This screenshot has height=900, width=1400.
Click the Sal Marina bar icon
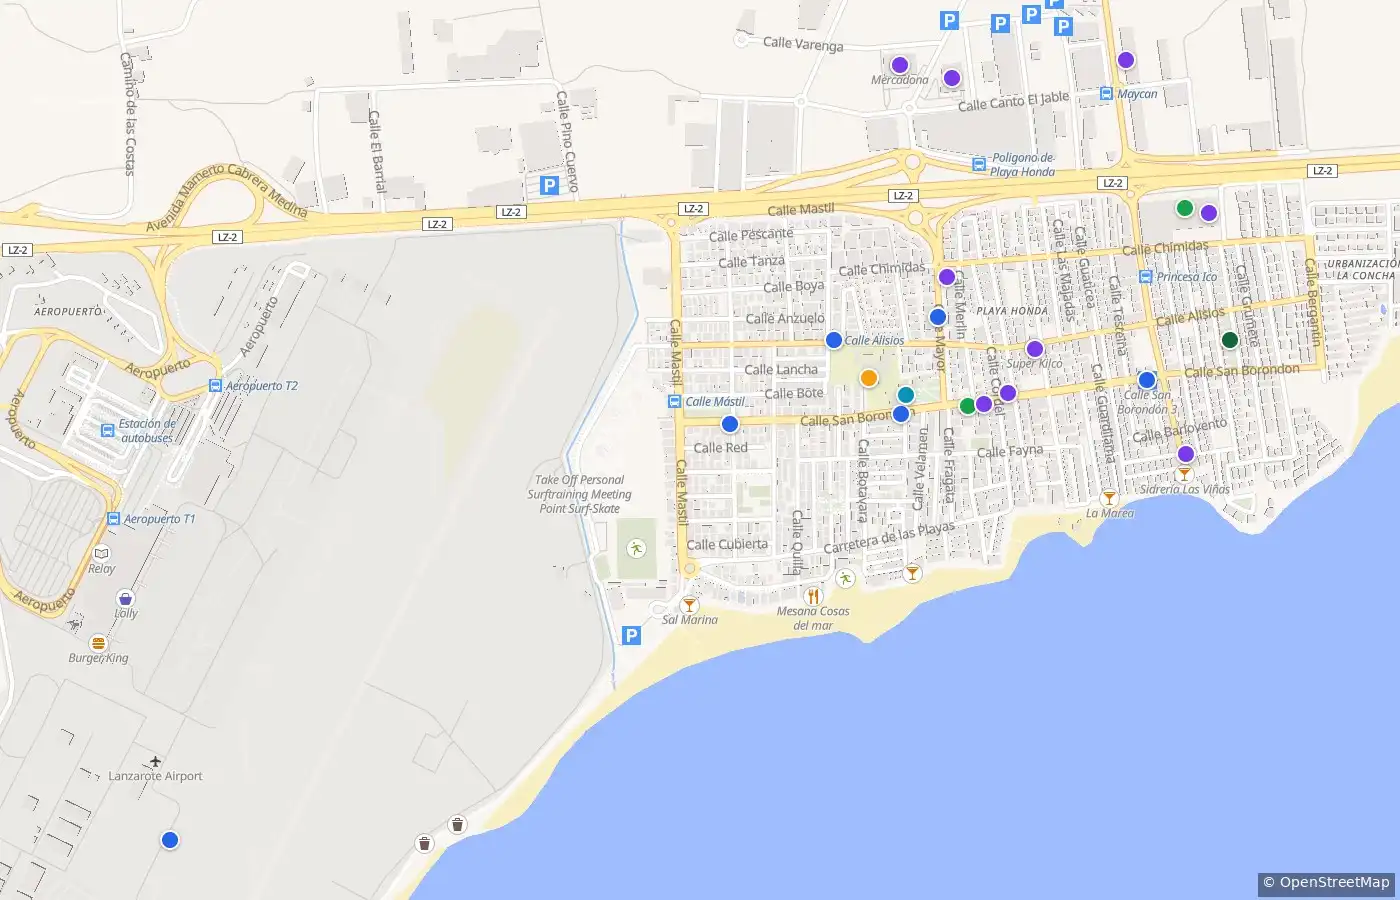tap(689, 605)
